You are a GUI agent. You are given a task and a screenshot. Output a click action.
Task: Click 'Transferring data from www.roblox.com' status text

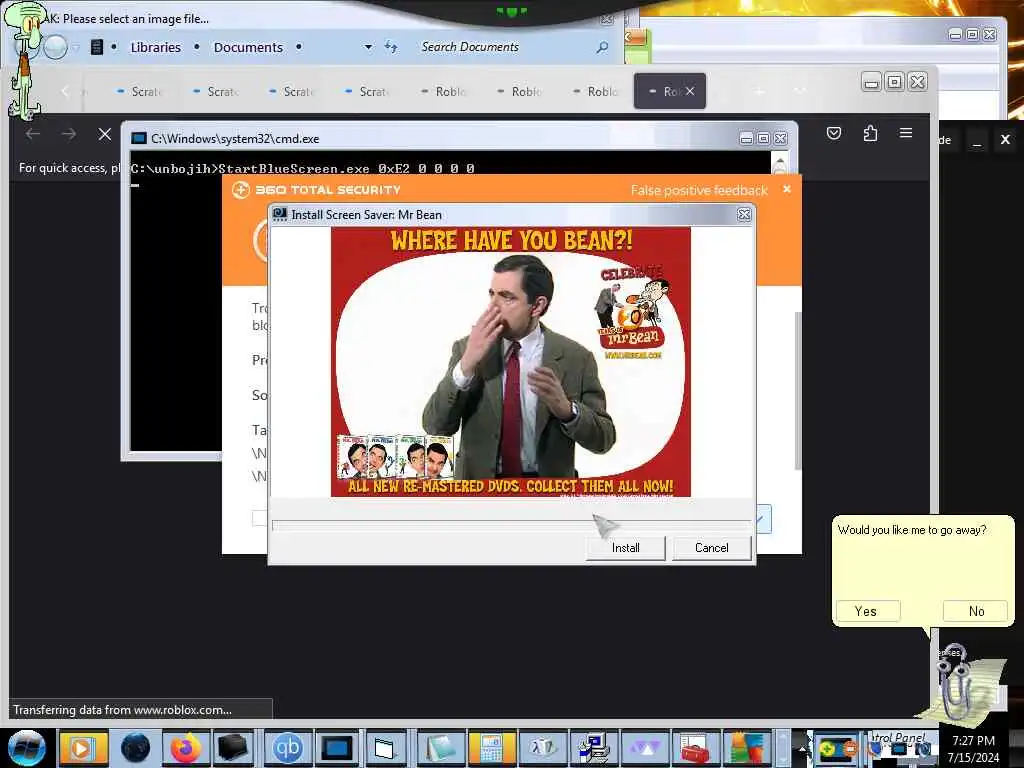pyautogui.click(x=122, y=709)
